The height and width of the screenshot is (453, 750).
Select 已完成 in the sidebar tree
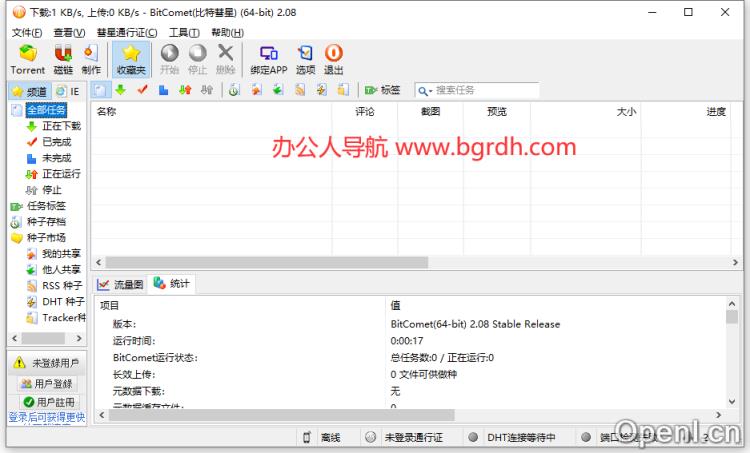point(56,142)
